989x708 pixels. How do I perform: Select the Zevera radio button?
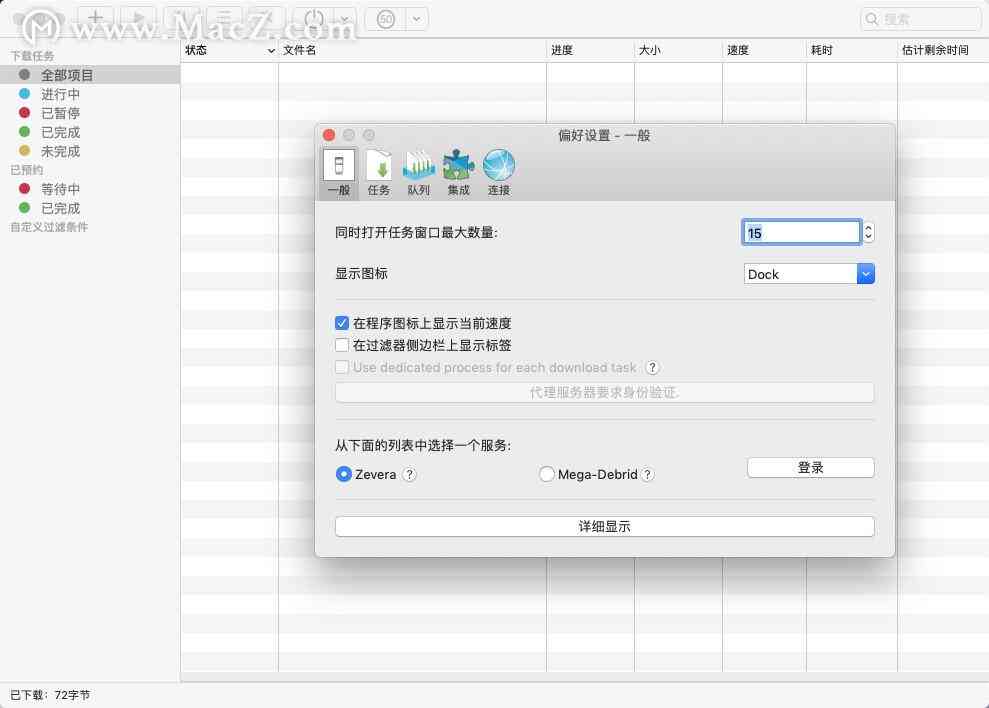[x=343, y=475]
